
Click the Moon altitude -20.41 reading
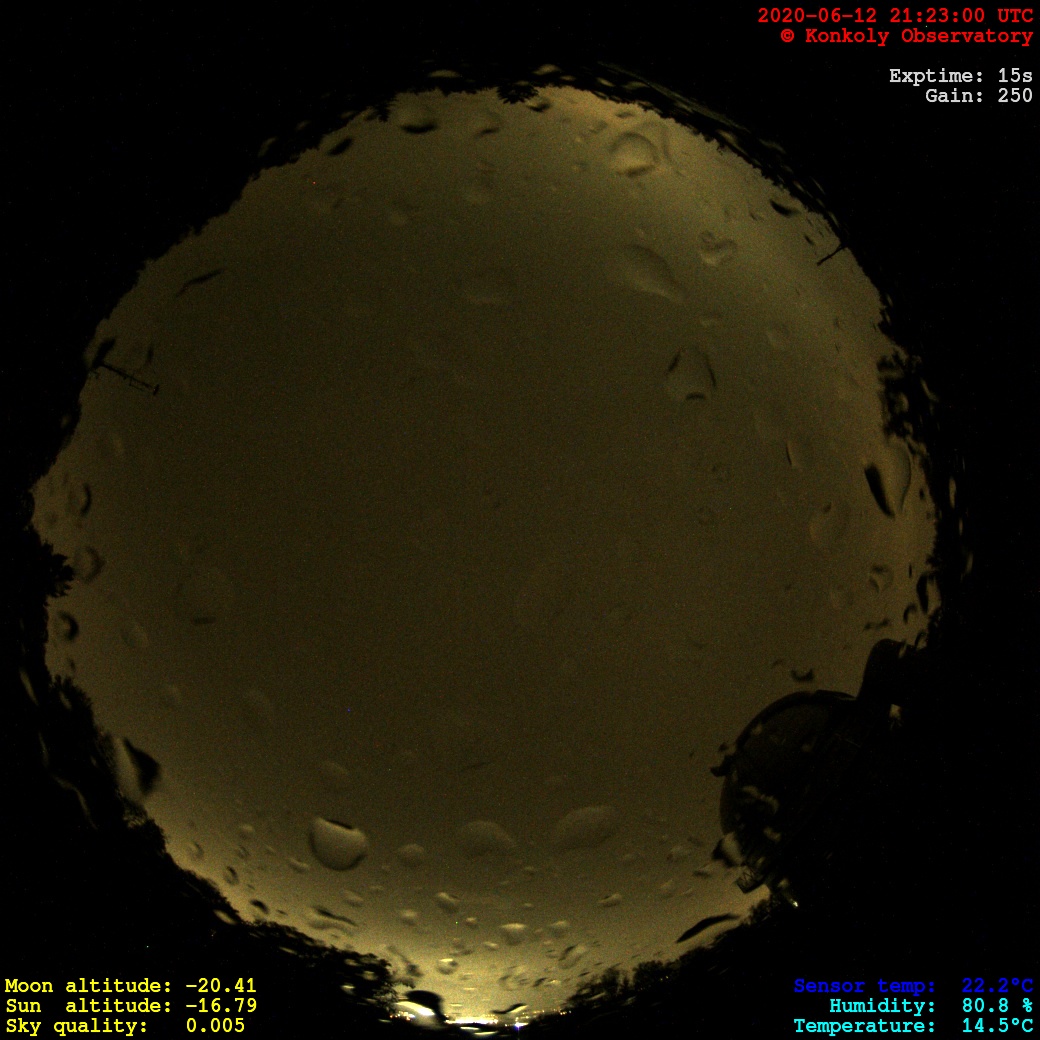[130, 986]
